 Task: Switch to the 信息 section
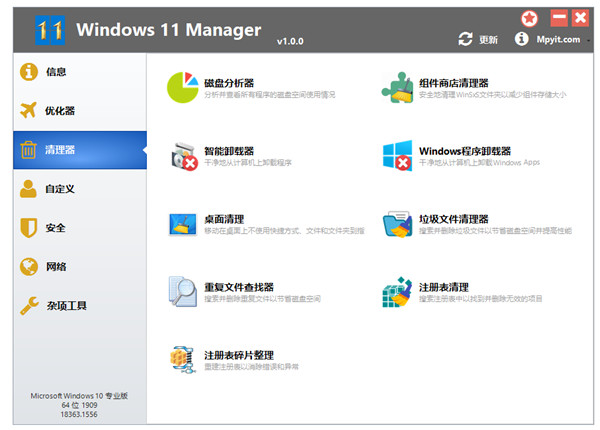80,72
